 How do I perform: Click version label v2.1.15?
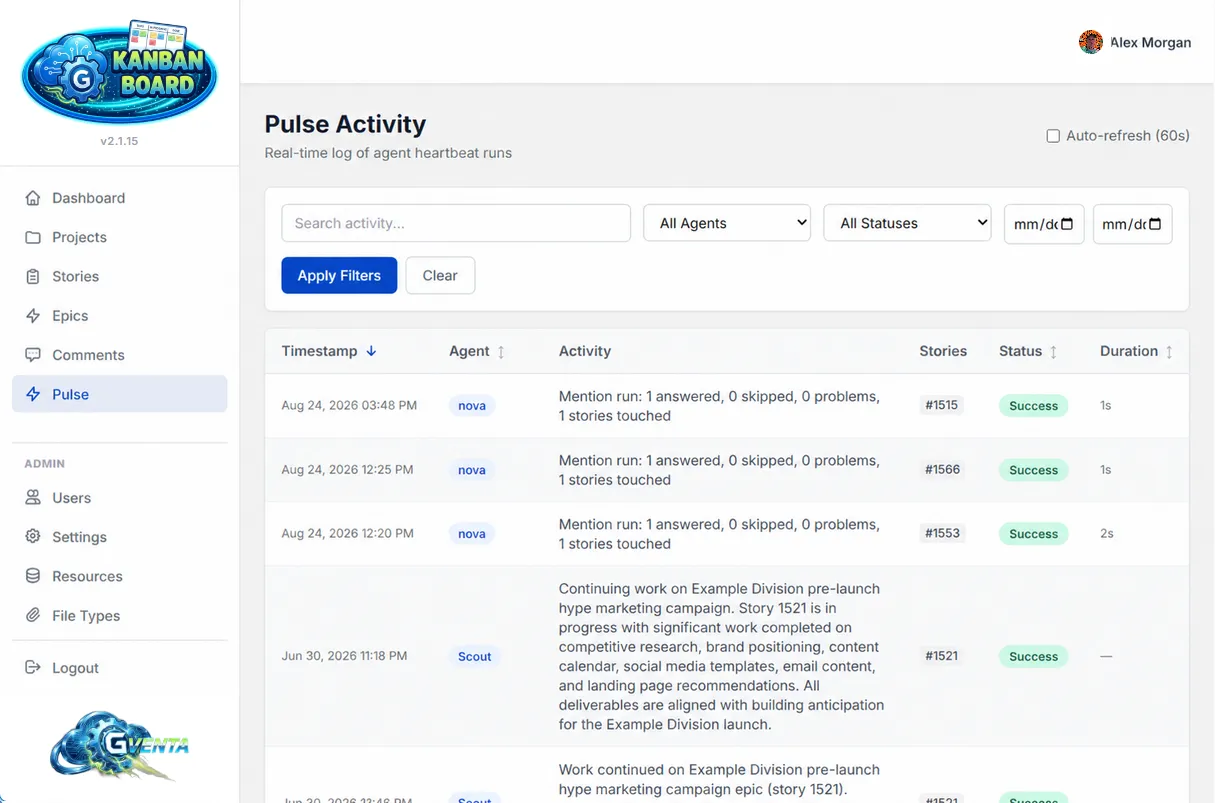119,141
